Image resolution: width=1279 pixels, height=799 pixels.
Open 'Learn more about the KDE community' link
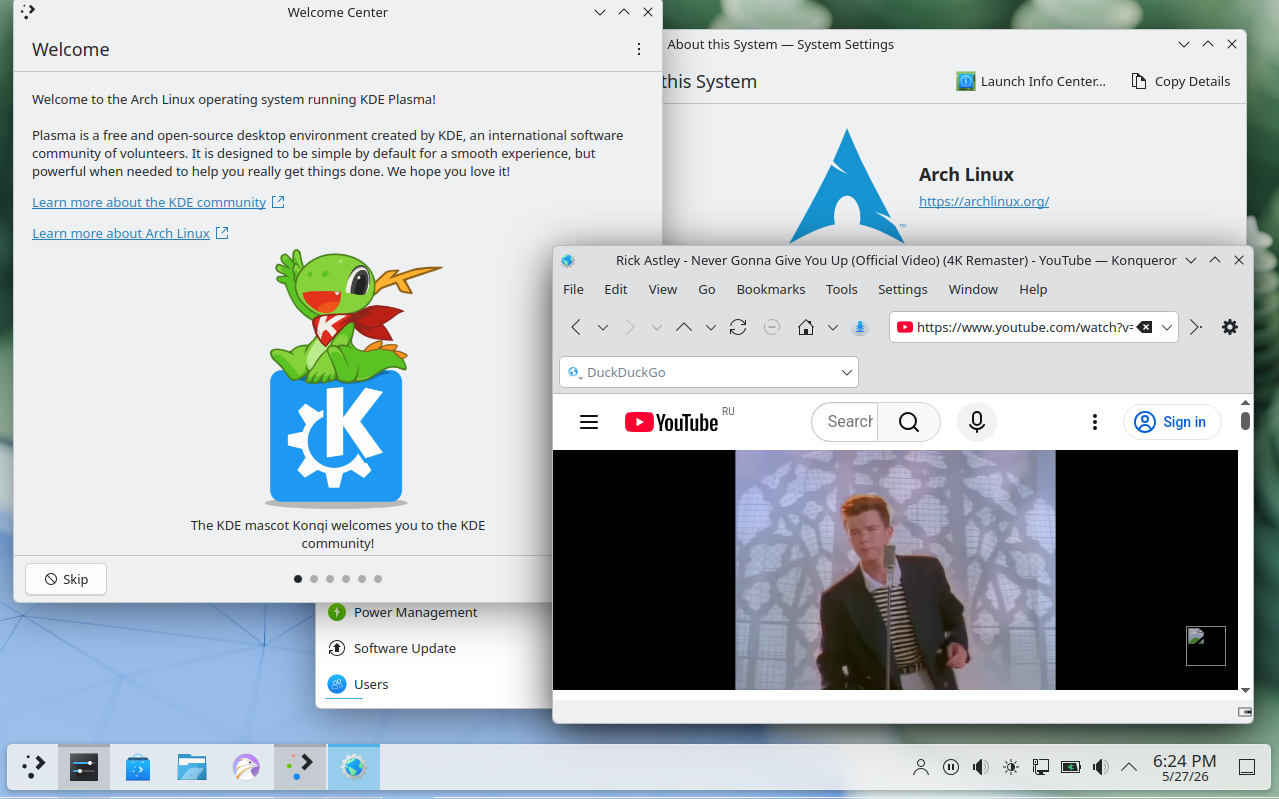(x=149, y=202)
